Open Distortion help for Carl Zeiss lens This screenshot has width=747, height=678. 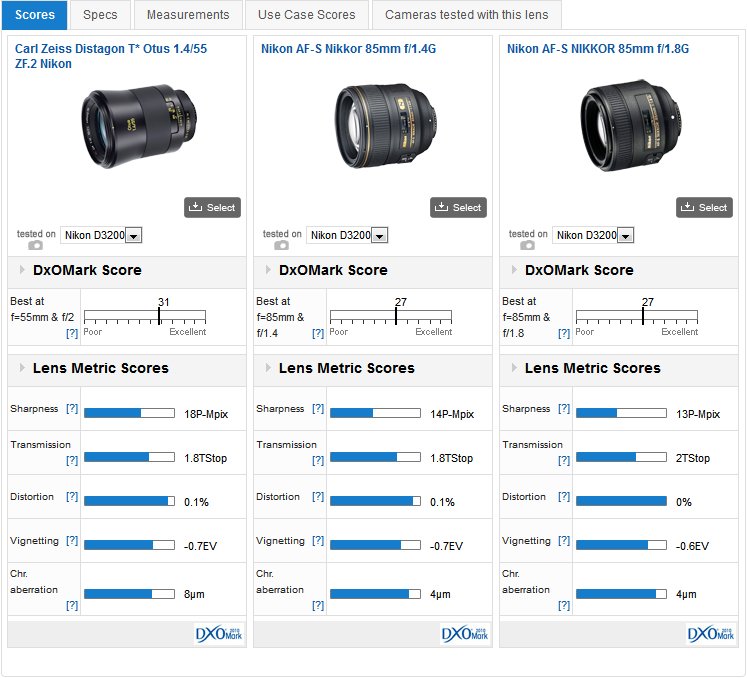pos(72,496)
